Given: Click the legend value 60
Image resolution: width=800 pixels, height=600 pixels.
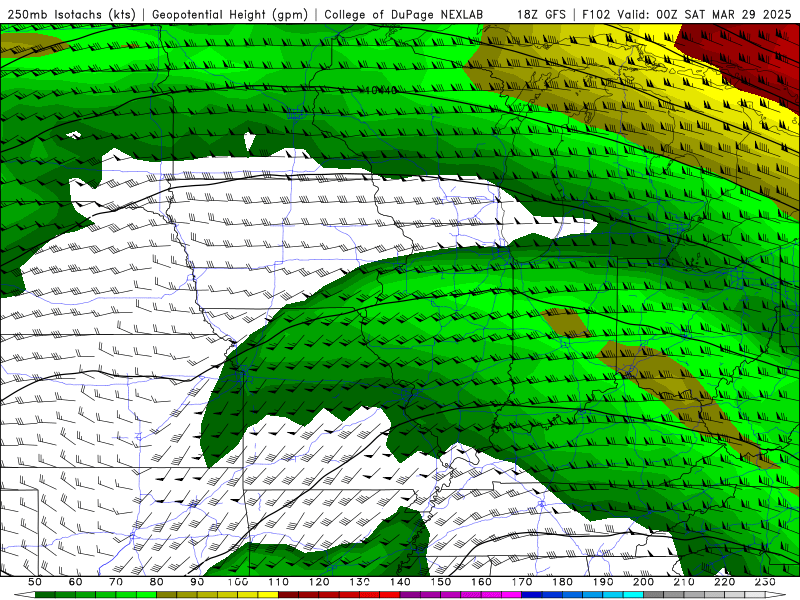Looking at the screenshot, I should pyautogui.click(x=75, y=582).
